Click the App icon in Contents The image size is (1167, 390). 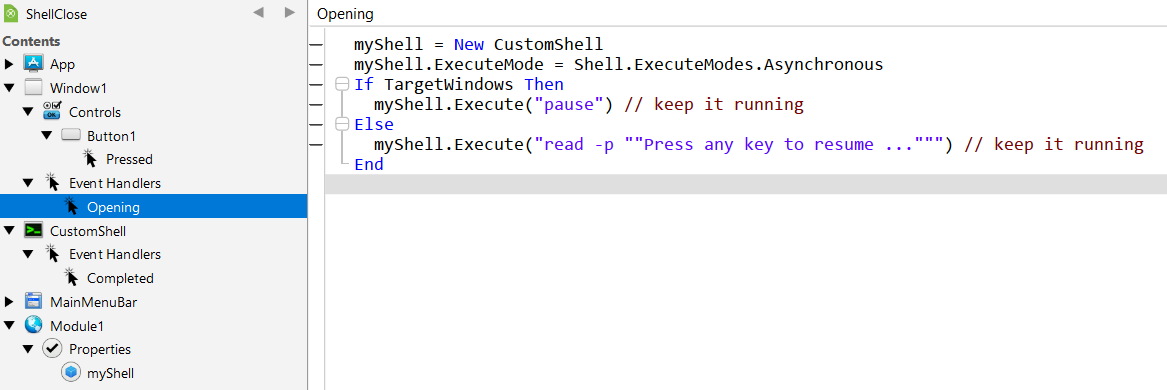pos(34,64)
